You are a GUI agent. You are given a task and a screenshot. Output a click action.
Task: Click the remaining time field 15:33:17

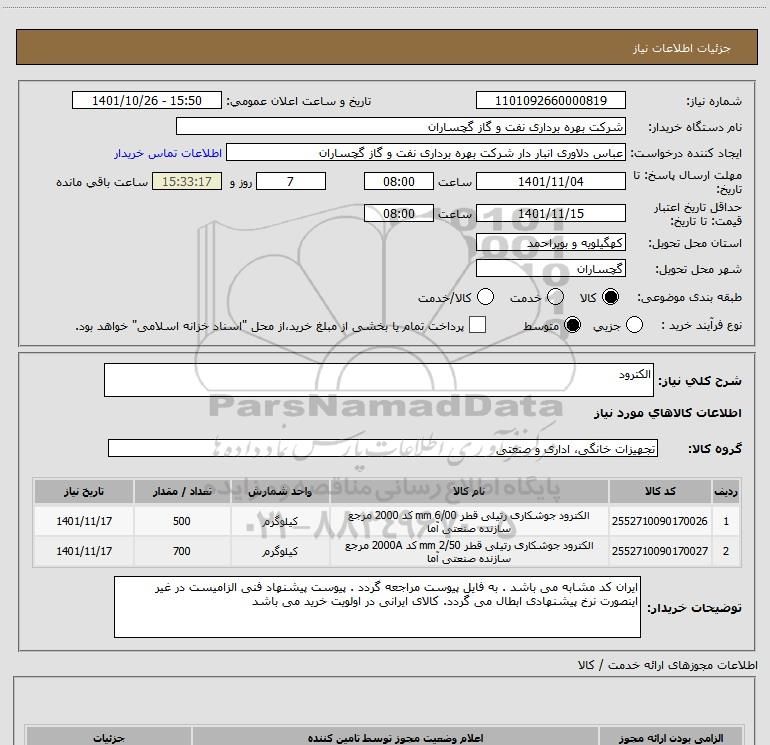[187, 182]
